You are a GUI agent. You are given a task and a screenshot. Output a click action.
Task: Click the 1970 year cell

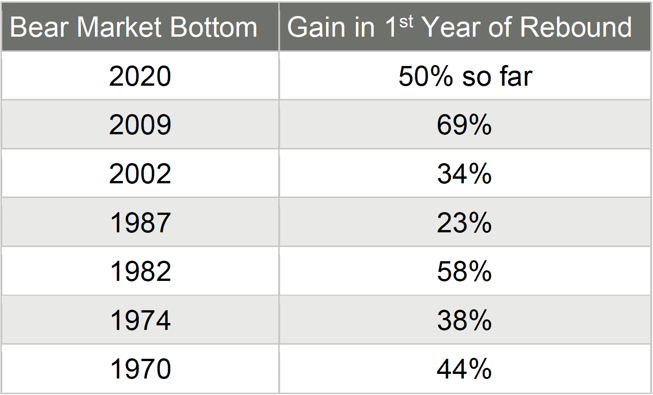pos(140,369)
